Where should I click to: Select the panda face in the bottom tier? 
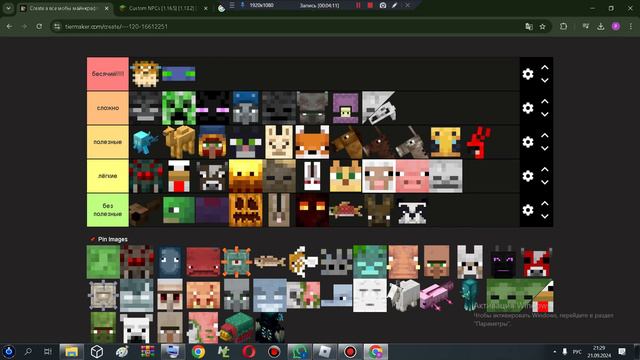[x=412, y=211]
